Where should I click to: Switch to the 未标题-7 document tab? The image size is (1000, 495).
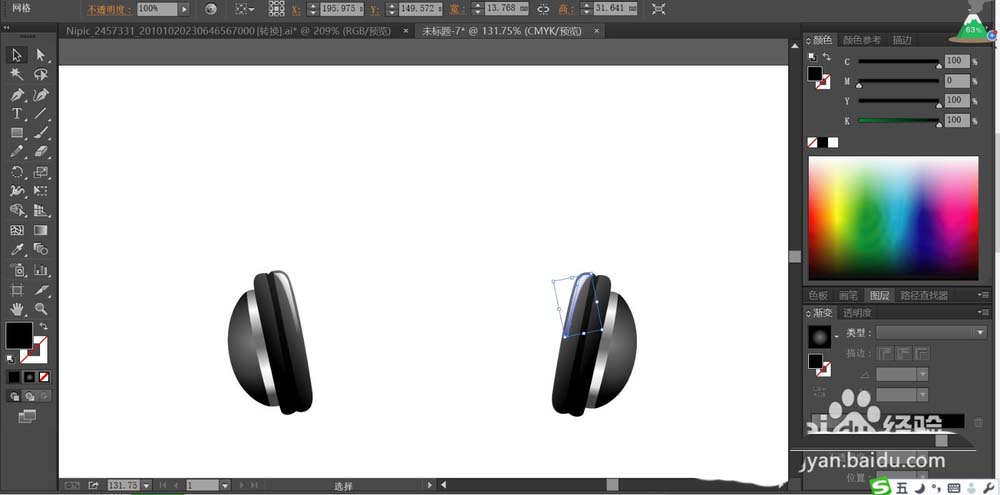click(502, 31)
